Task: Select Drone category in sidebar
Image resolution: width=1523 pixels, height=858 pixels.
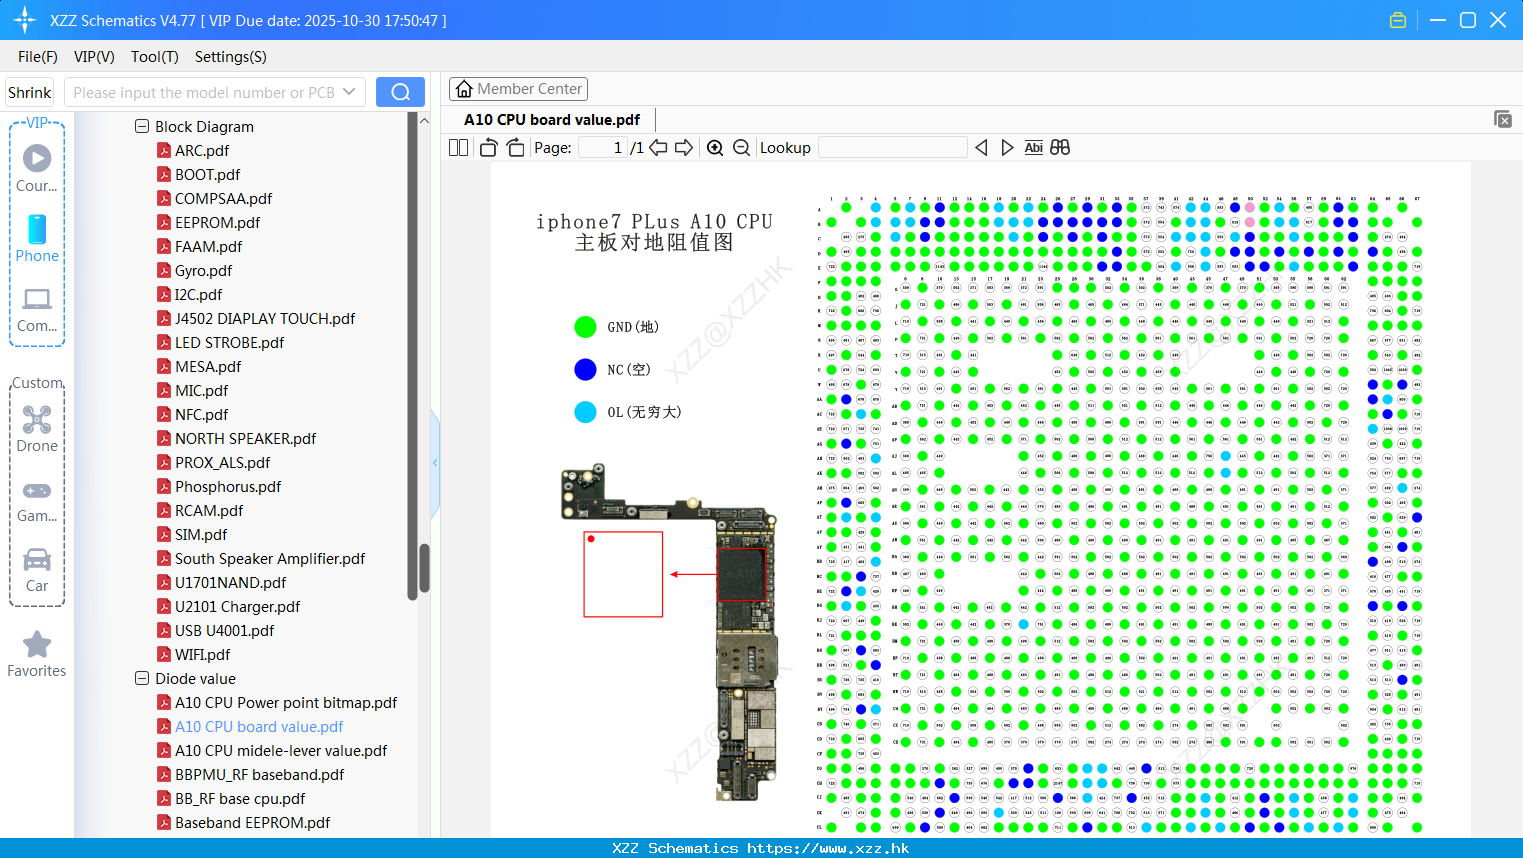Action: click(37, 429)
